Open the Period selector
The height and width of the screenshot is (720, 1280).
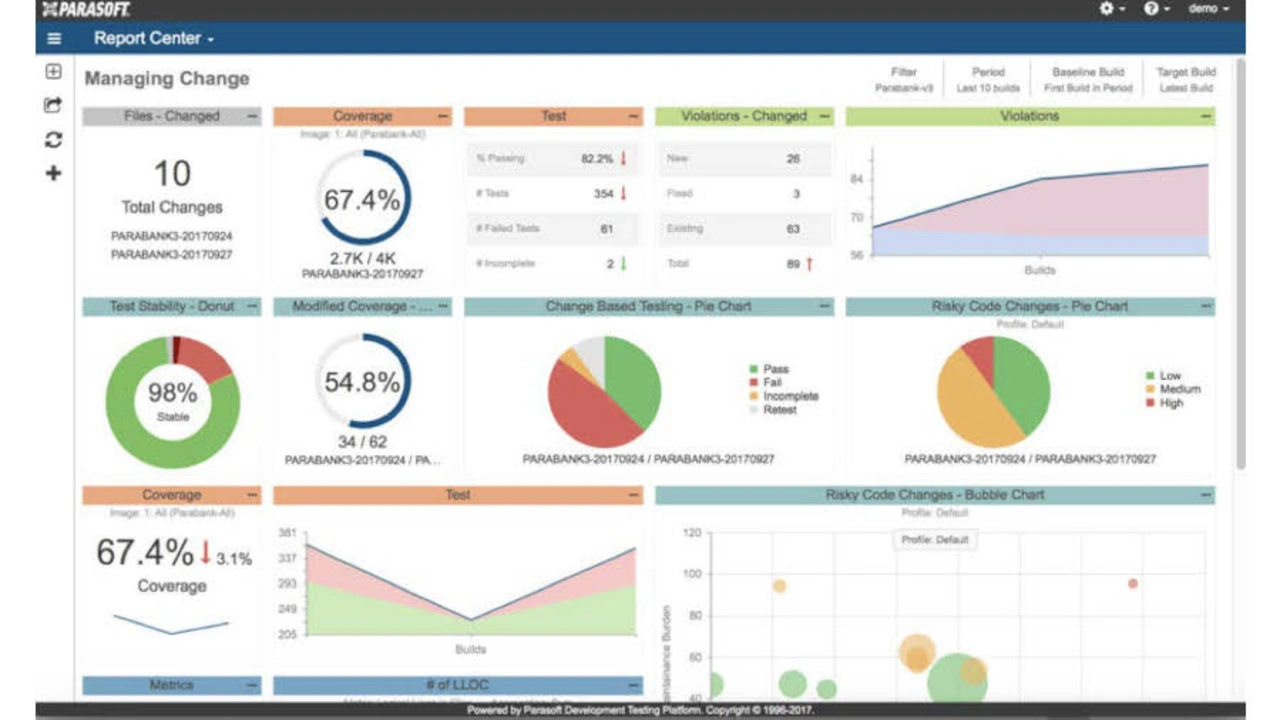pos(987,79)
